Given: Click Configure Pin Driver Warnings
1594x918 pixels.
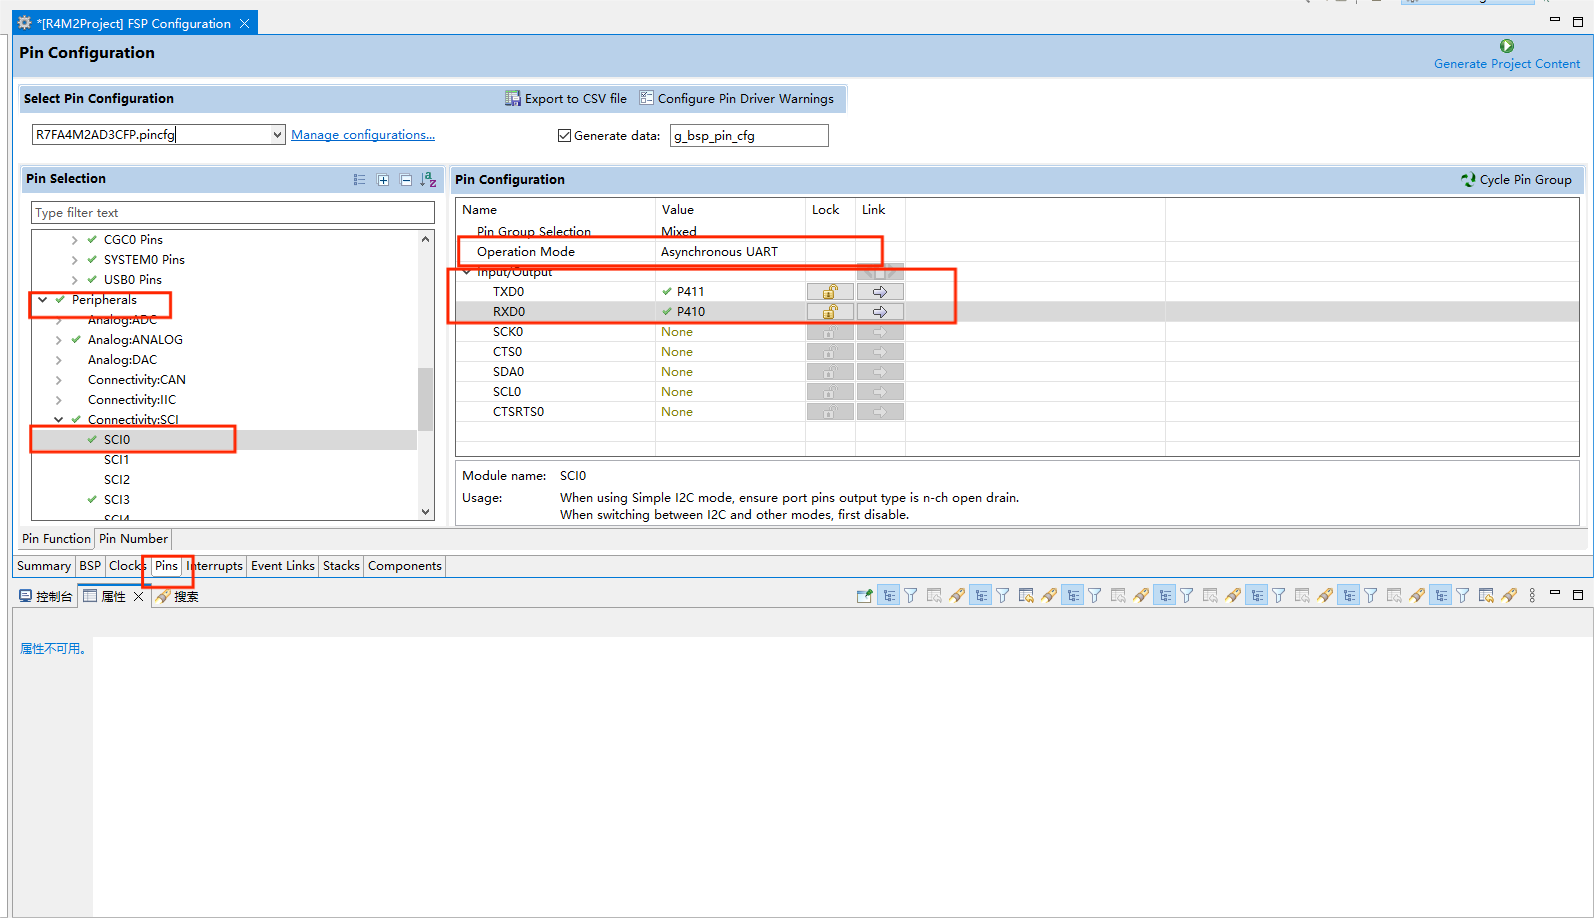Looking at the screenshot, I should (737, 98).
